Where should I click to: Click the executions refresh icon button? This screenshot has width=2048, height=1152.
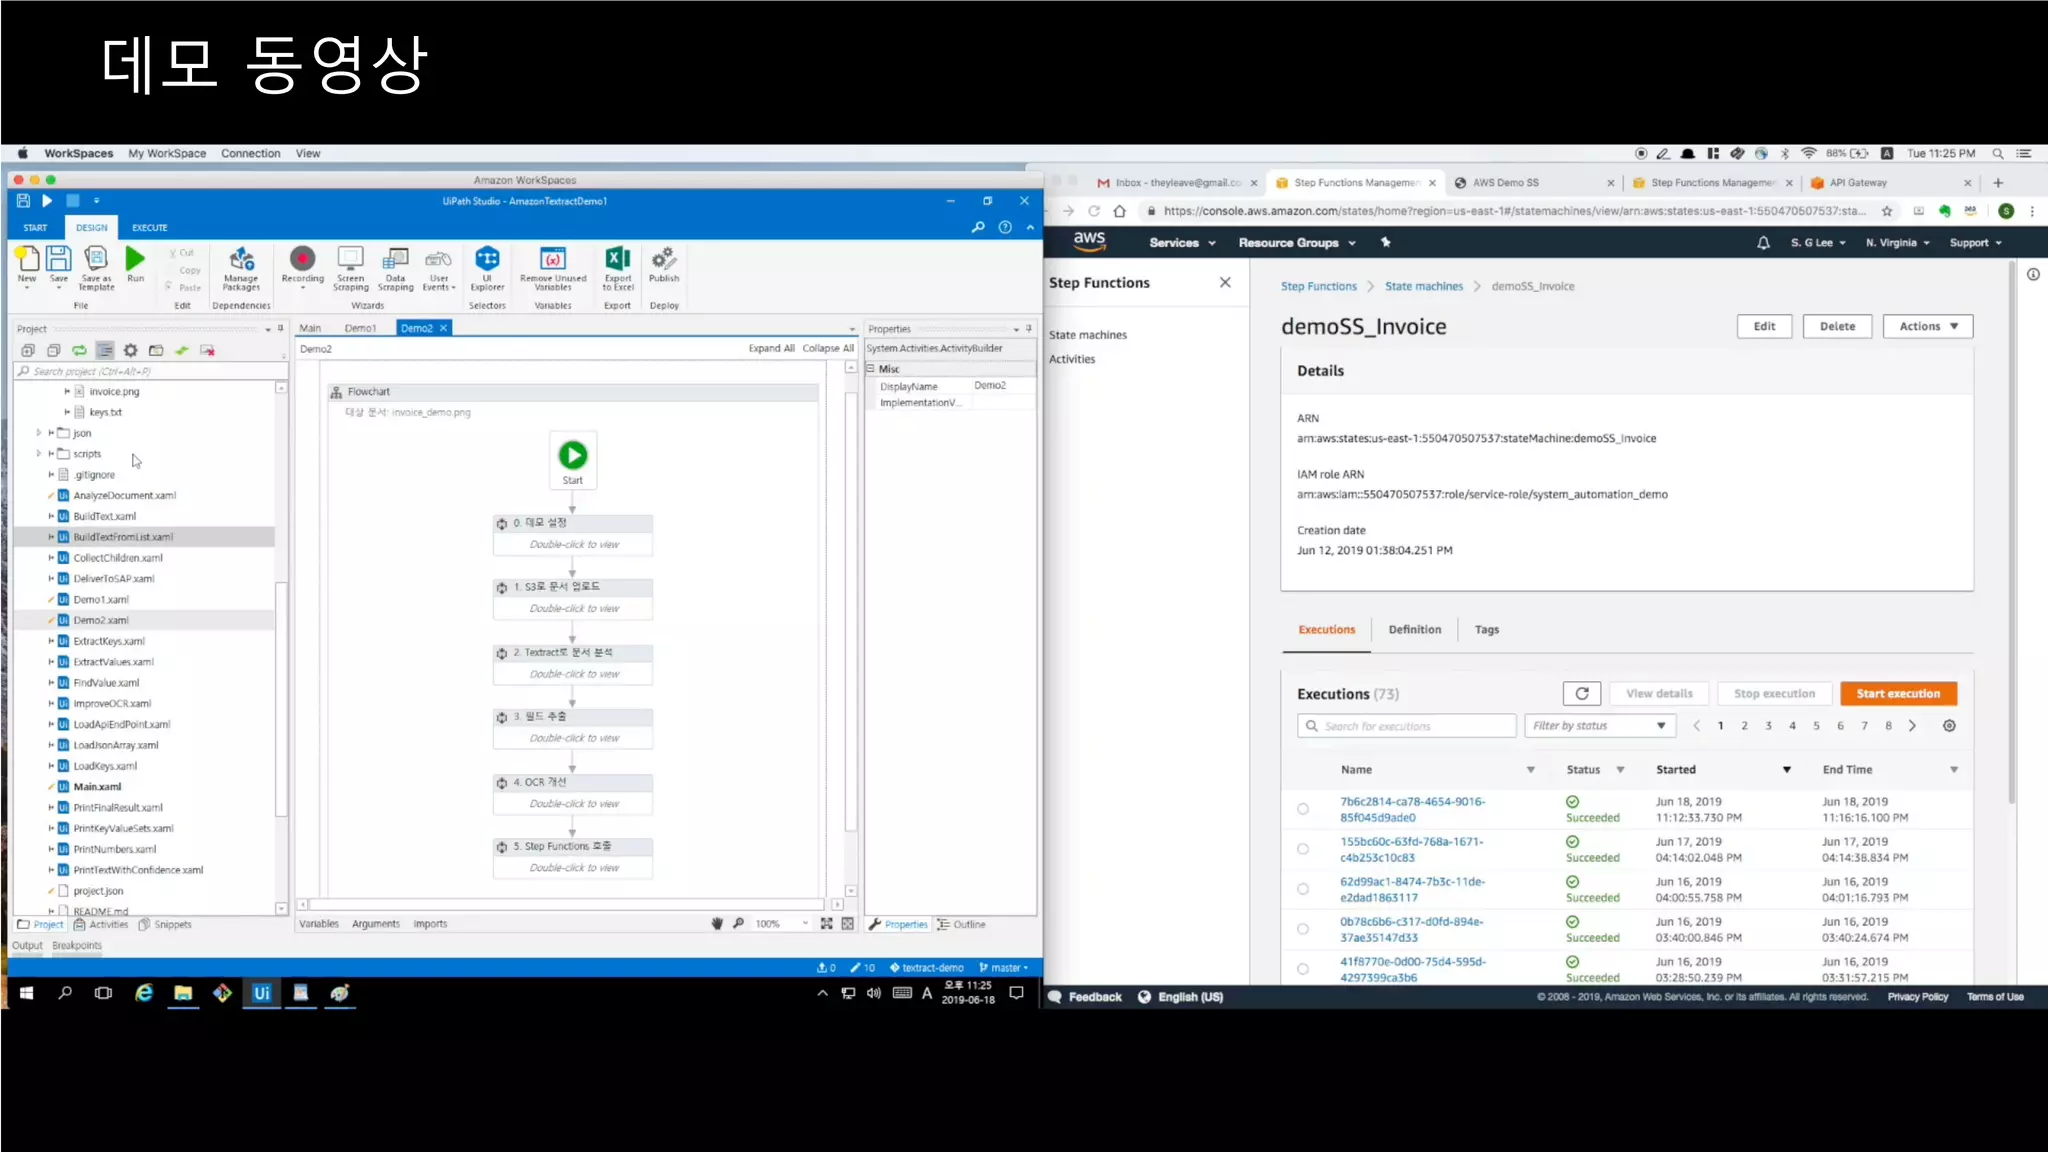pos(1581,694)
